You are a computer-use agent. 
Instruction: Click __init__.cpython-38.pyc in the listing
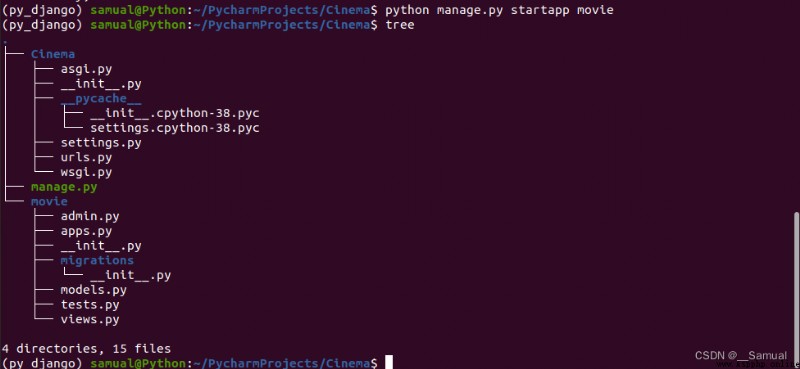click(174, 113)
